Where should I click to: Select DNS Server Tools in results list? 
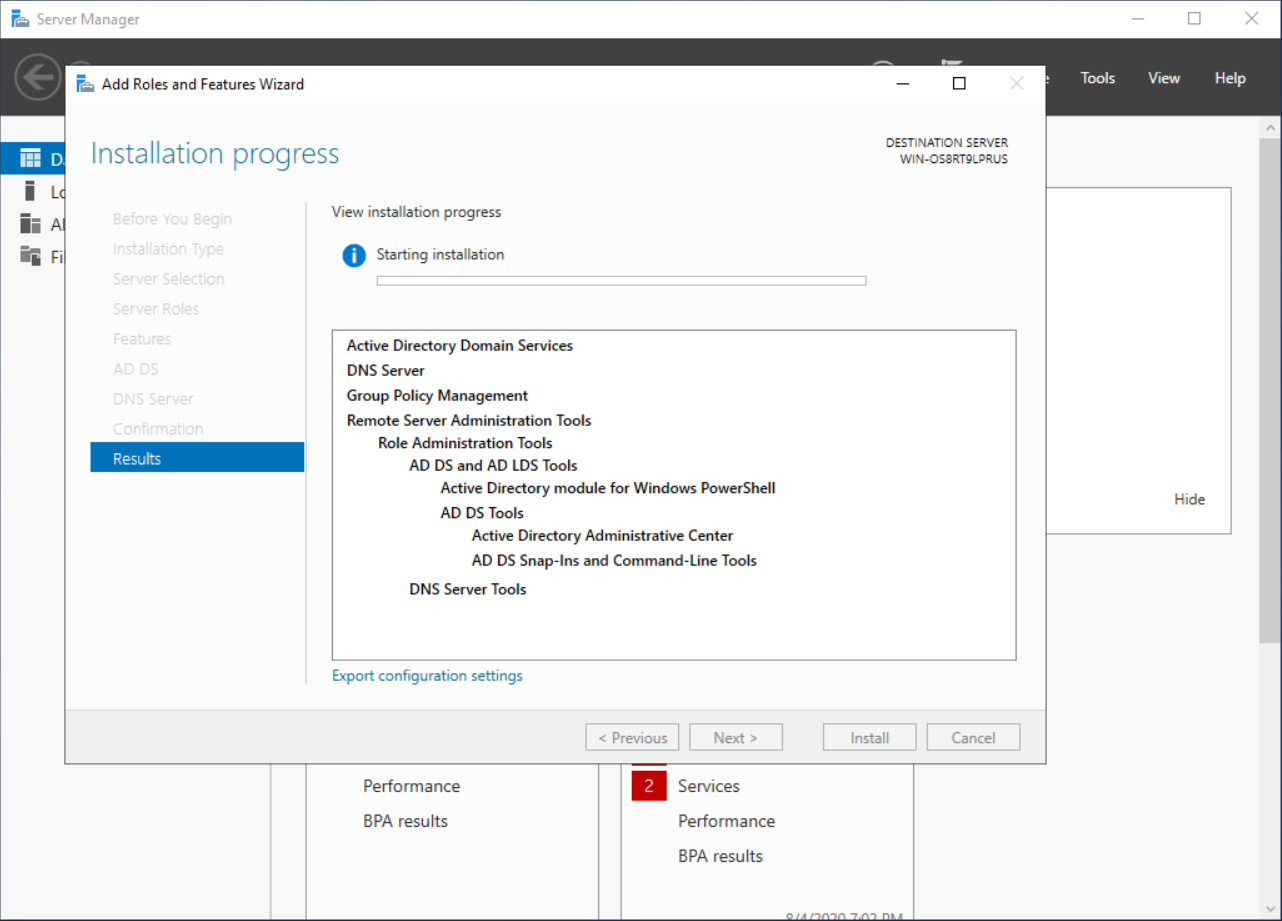point(467,589)
